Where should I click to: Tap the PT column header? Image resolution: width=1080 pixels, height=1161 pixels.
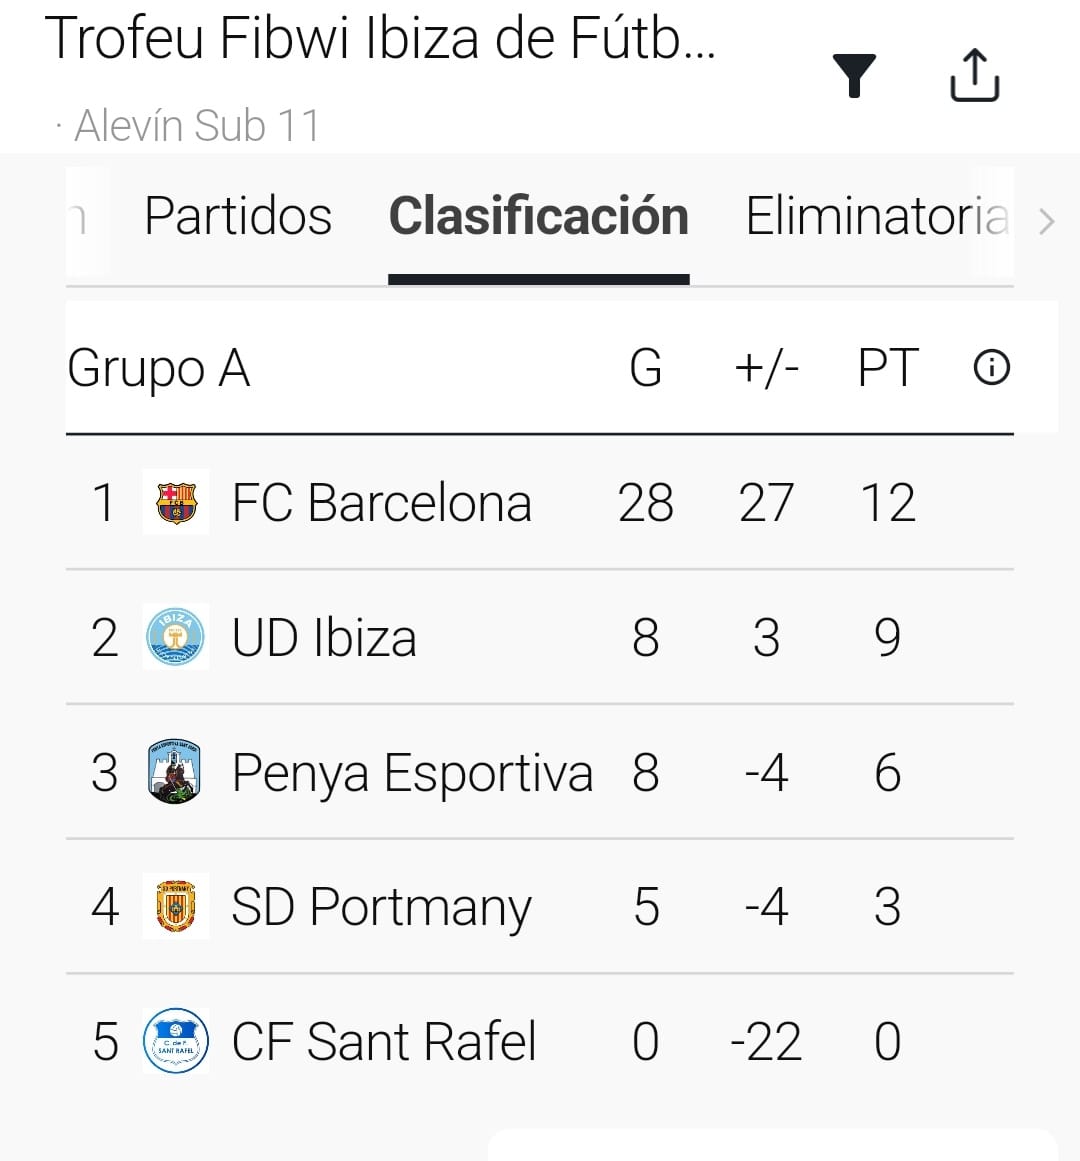tap(887, 368)
